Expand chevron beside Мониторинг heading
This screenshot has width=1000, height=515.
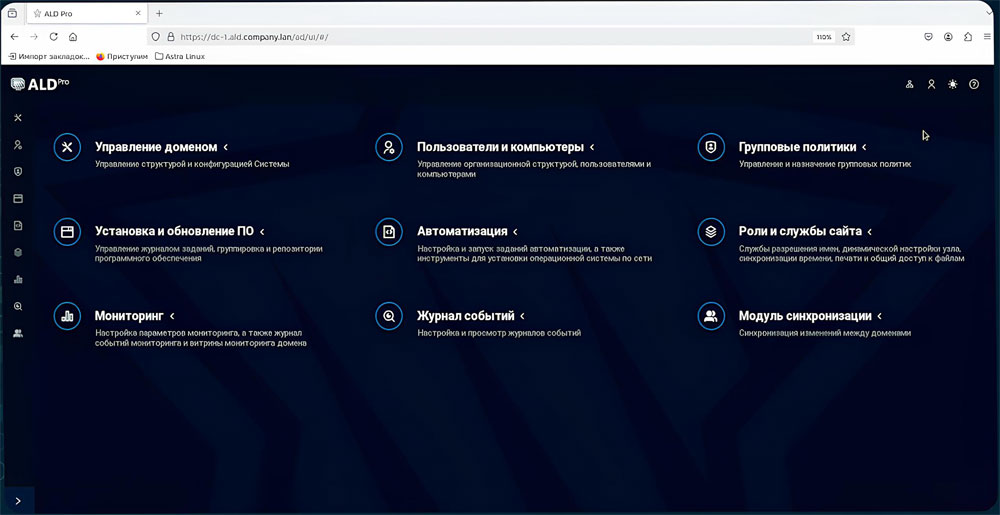coord(172,316)
